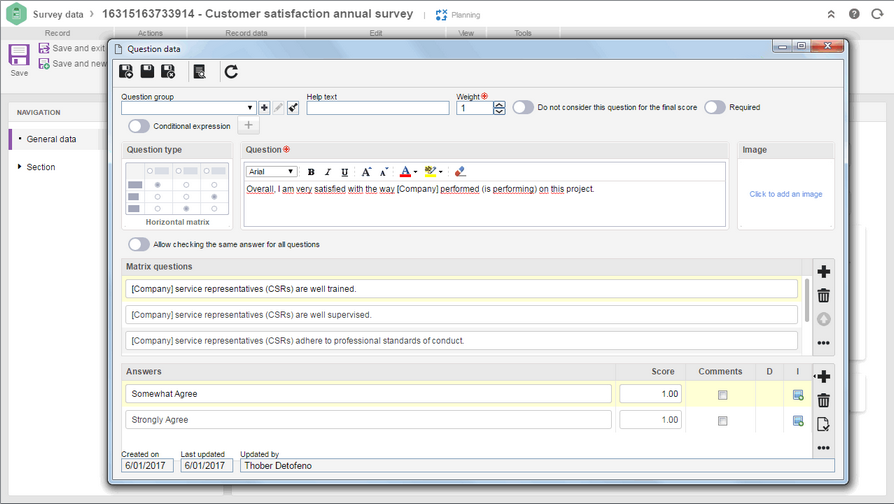Add a new matrix question row
The height and width of the screenshot is (504, 894).
tap(823, 271)
